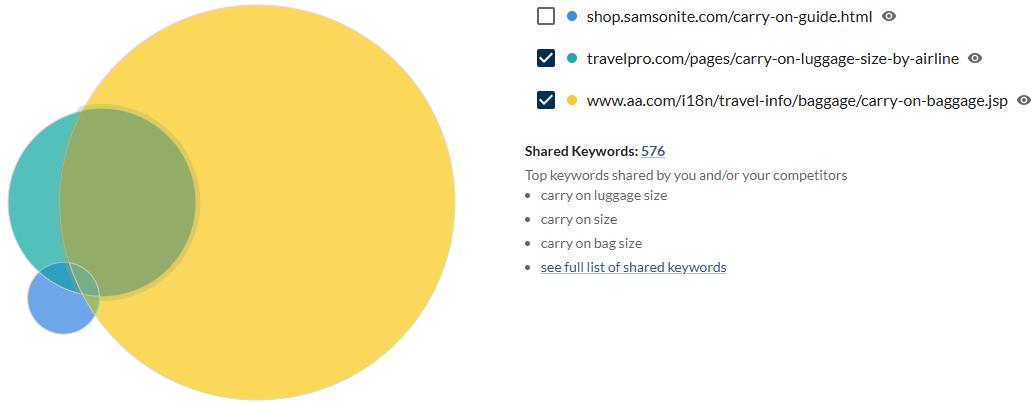
Task: Open 'see full list of shared keywords'
Action: 633,267
